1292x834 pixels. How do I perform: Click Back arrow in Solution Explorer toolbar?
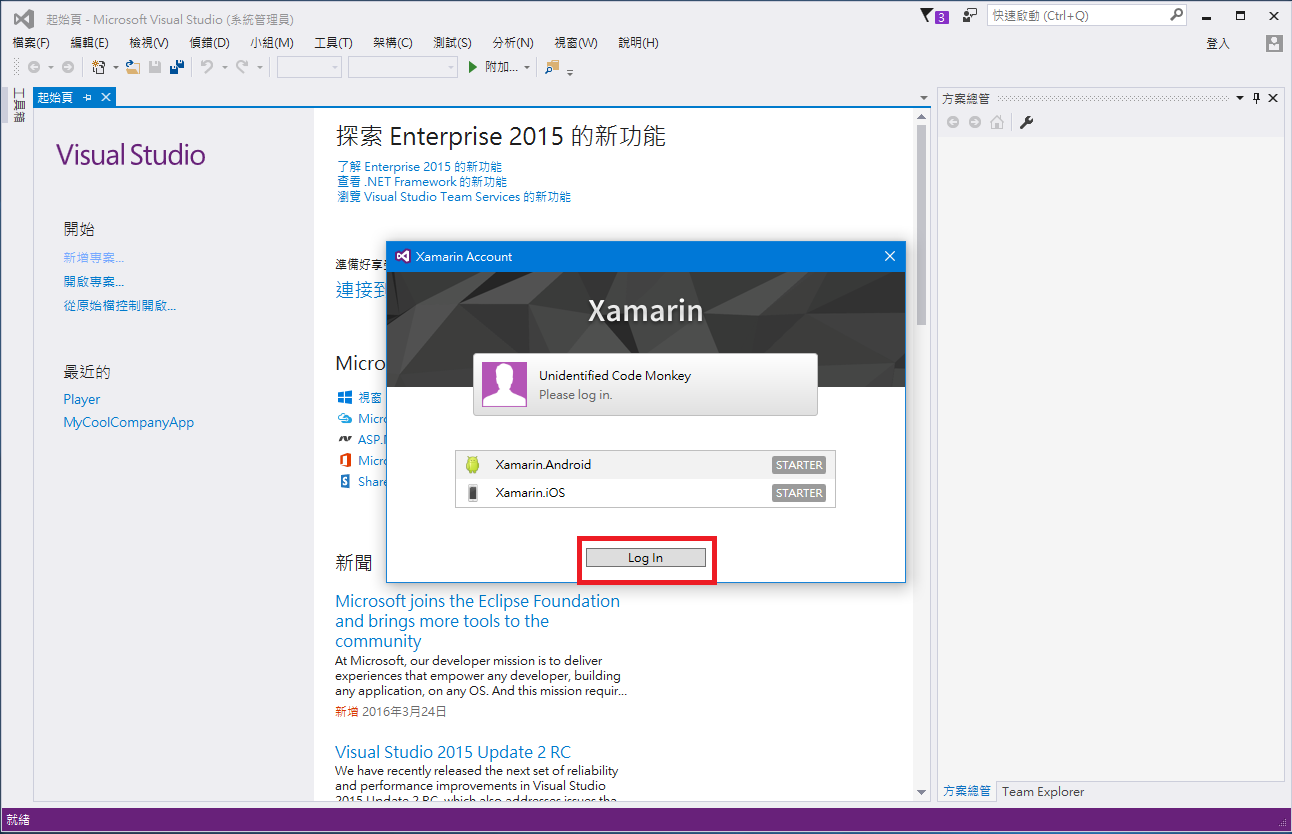(953, 122)
